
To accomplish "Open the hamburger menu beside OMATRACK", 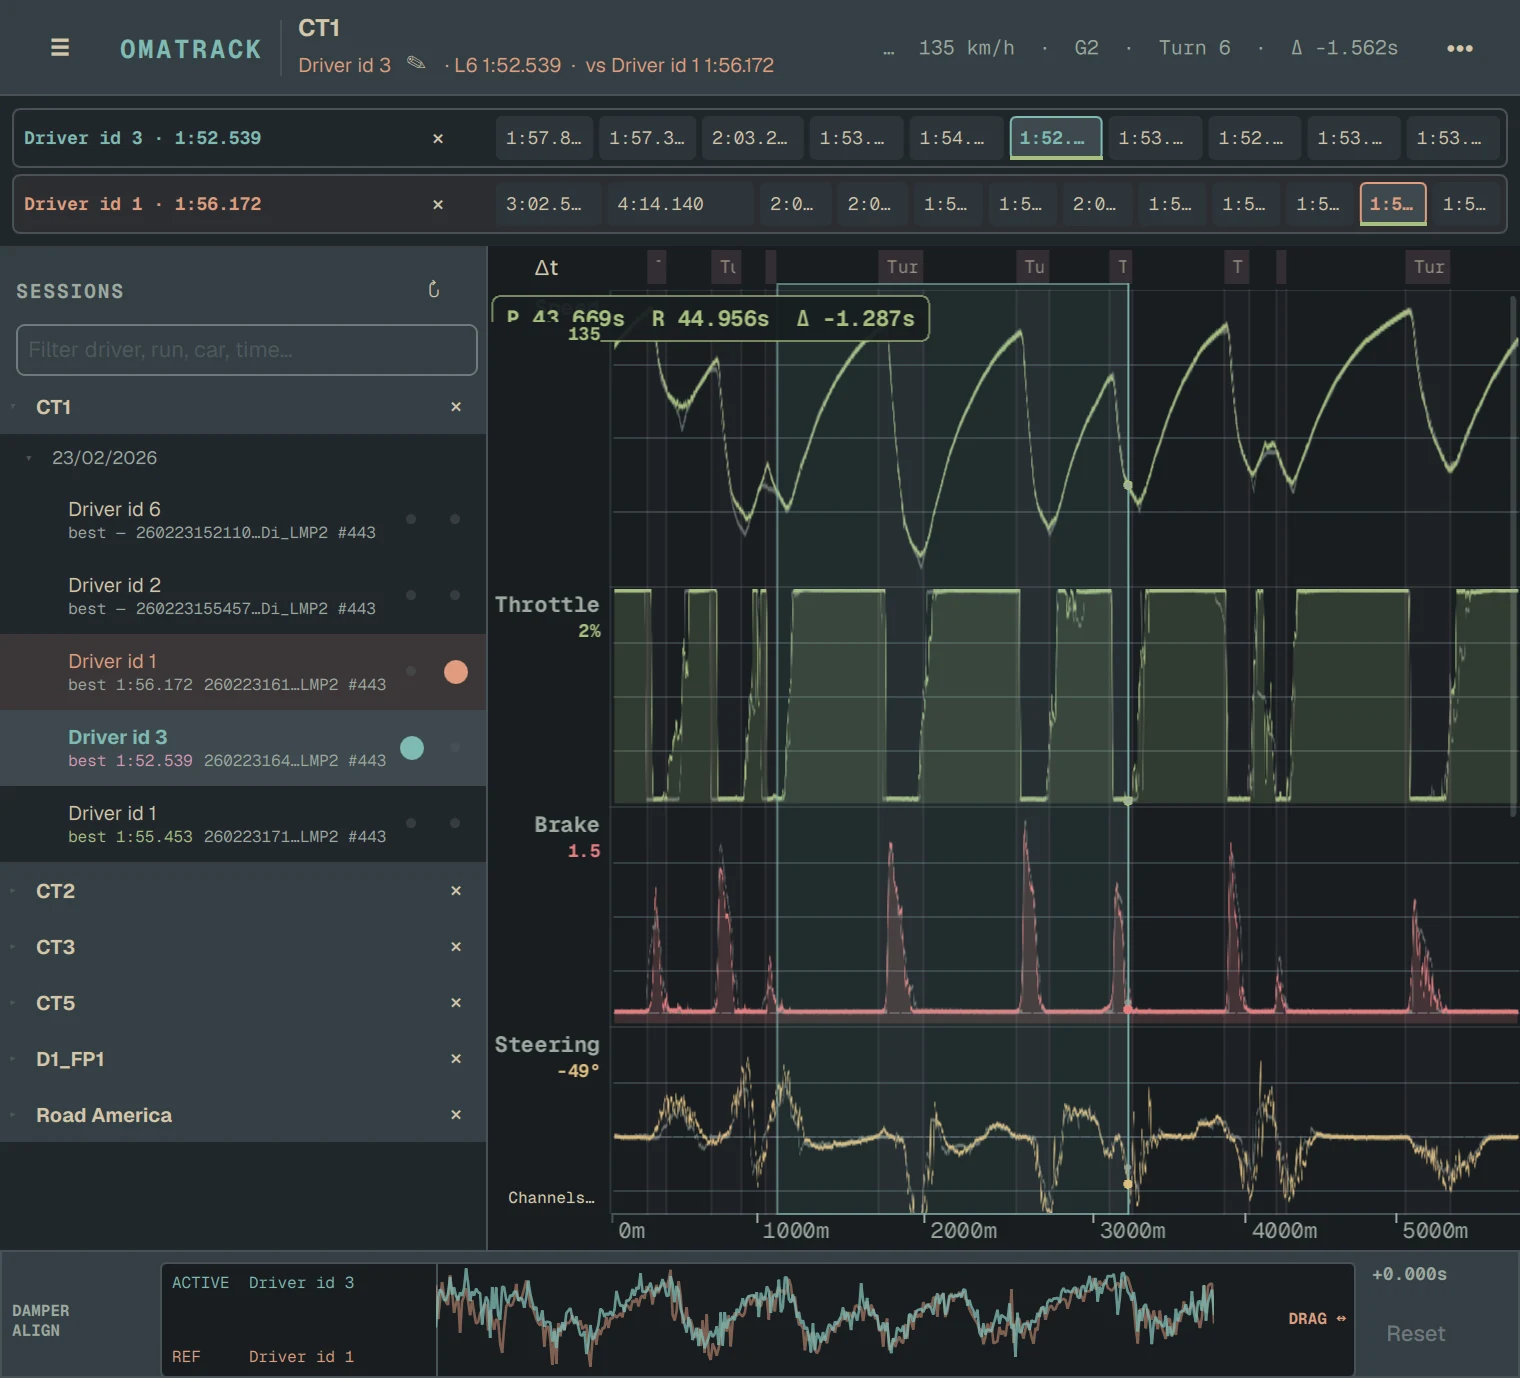I will pyautogui.click(x=60, y=48).
